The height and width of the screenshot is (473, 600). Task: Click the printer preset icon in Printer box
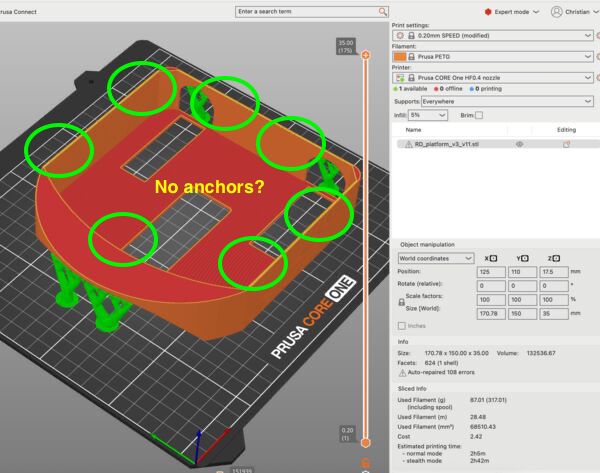point(400,78)
